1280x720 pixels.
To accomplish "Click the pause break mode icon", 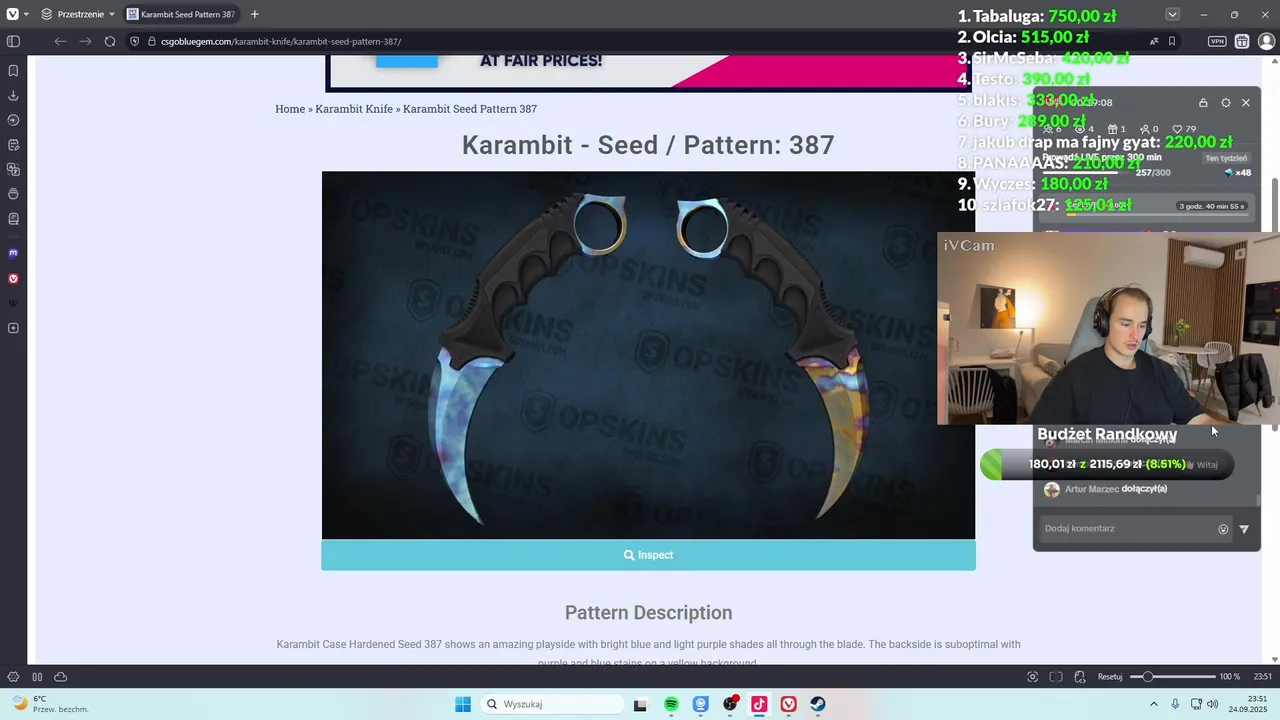I will (x=37, y=677).
